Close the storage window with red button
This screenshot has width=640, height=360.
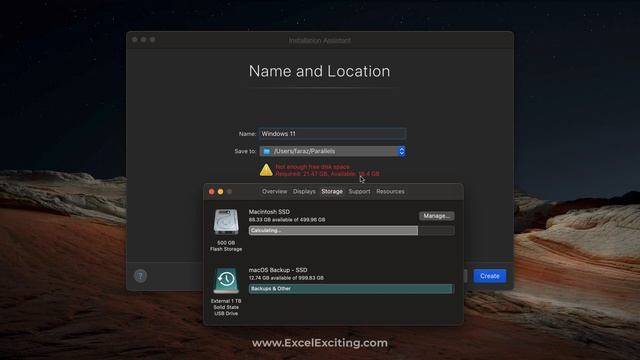pos(211,191)
